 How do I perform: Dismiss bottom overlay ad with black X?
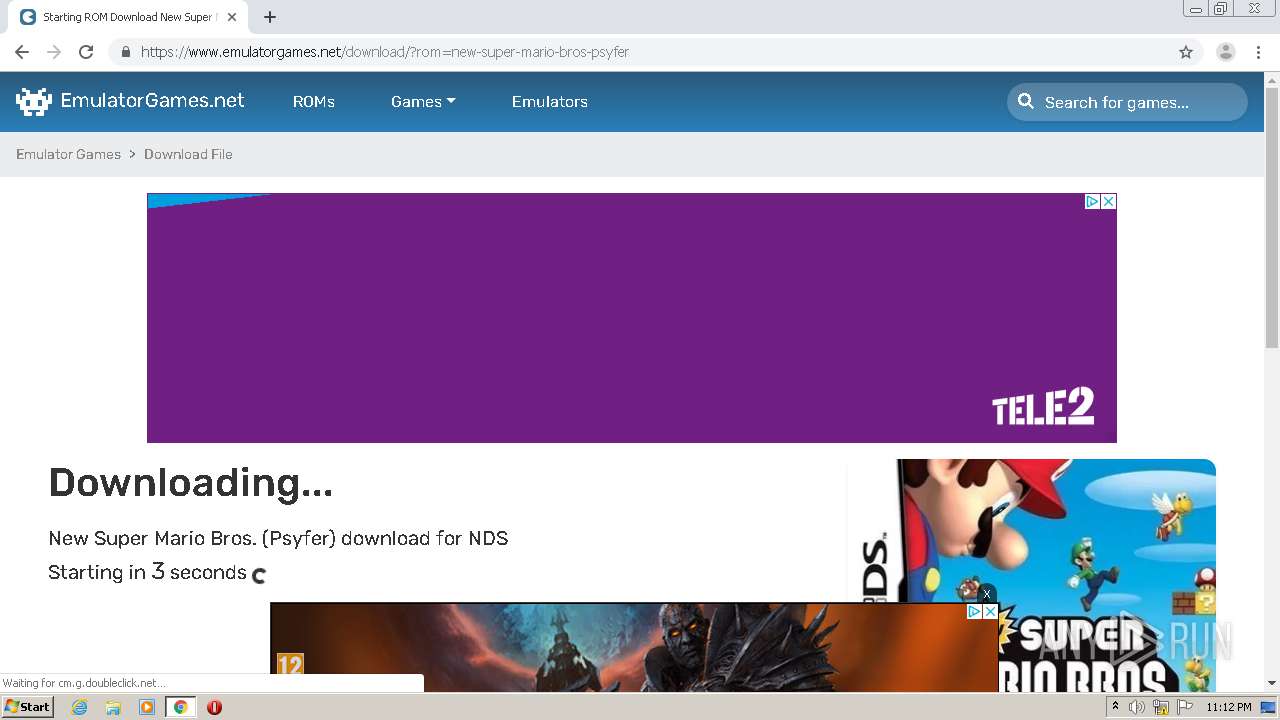coord(987,594)
